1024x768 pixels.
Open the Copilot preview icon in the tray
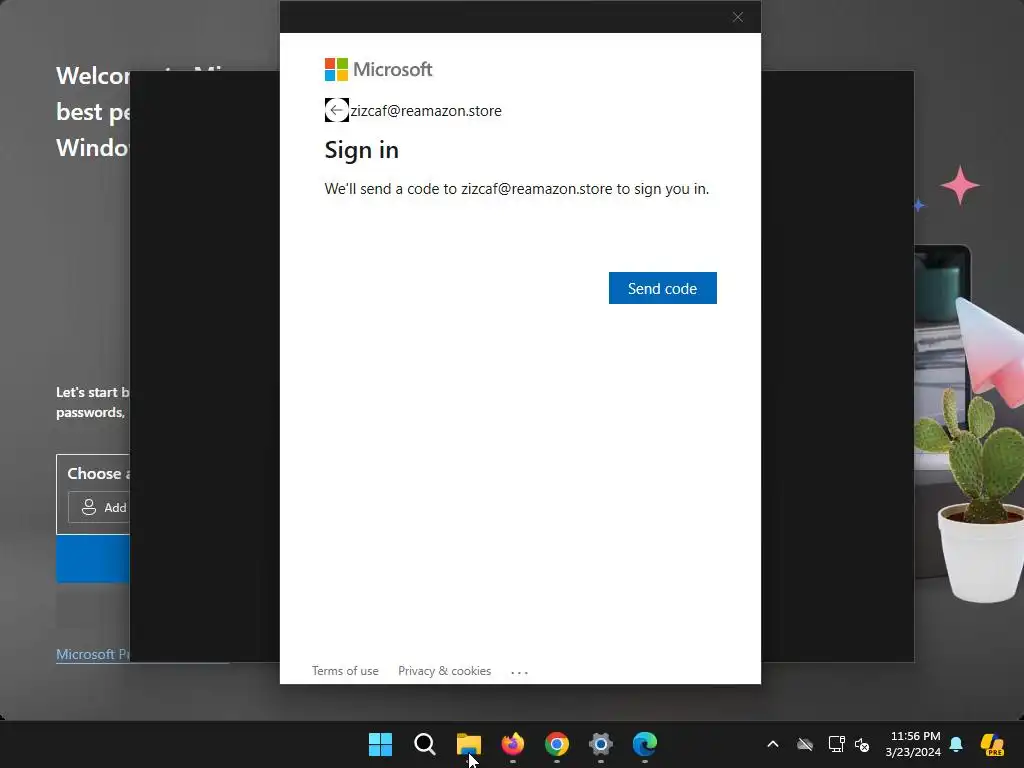click(992, 744)
